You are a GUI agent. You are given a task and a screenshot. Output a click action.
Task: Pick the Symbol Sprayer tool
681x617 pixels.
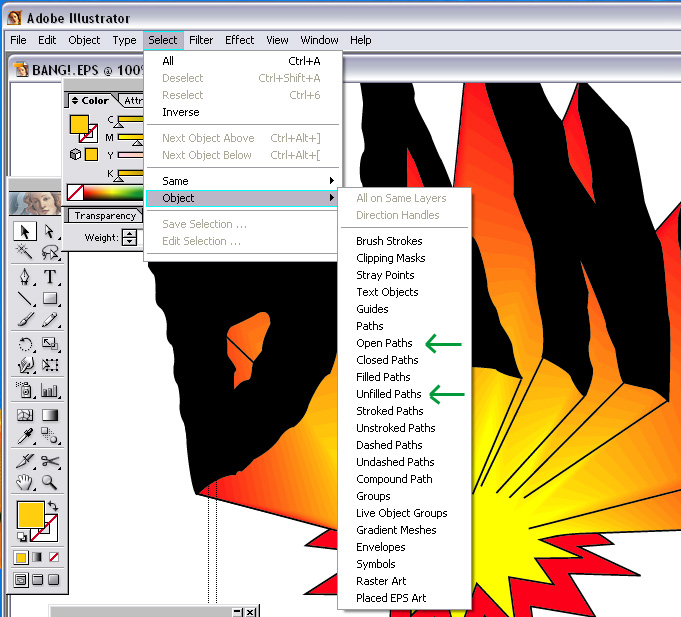[x=25, y=390]
